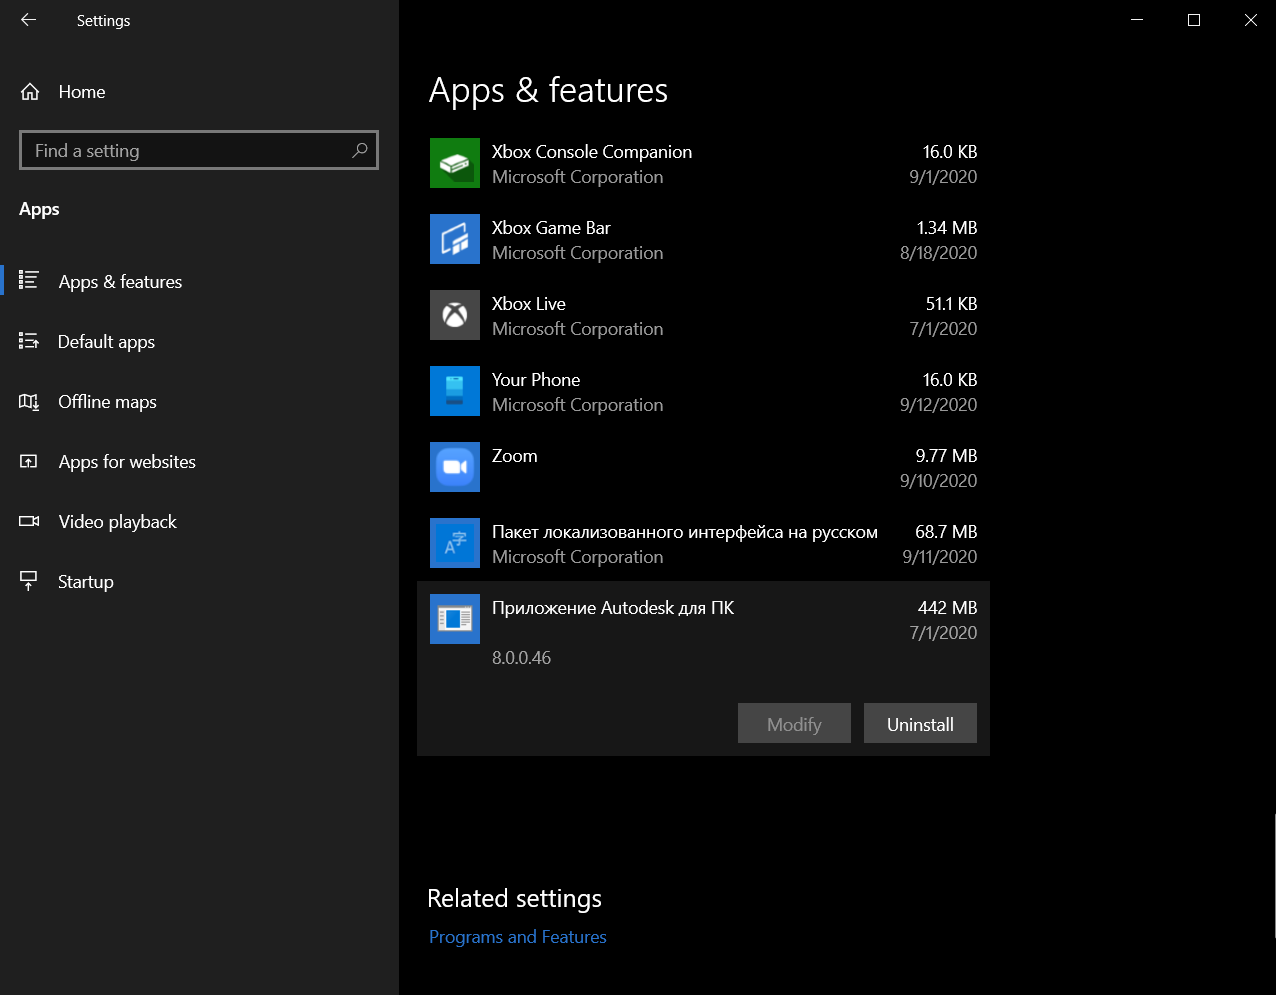Image resolution: width=1276 pixels, height=995 pixels.
Task: Click the Startup sidebar icon
Action: pyautogui.click(x=29, y=581)
